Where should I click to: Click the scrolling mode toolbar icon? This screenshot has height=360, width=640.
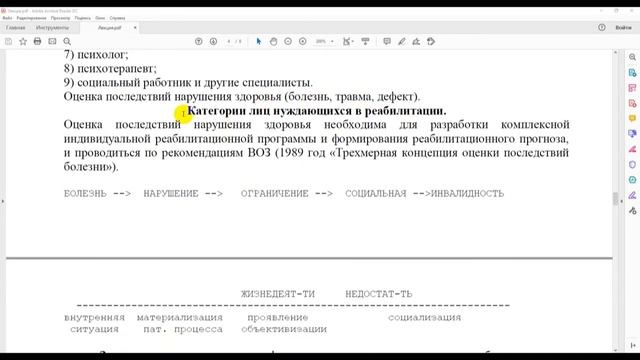pos(365,41)
